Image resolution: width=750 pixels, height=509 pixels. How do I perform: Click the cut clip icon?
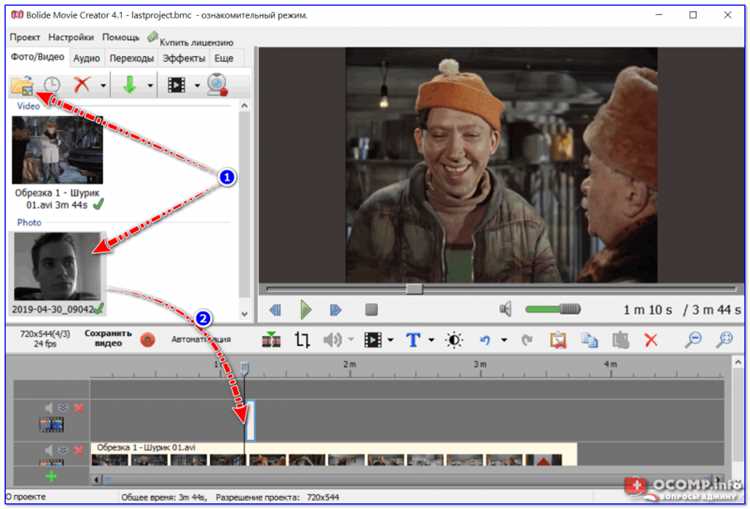tap(558, 340)
